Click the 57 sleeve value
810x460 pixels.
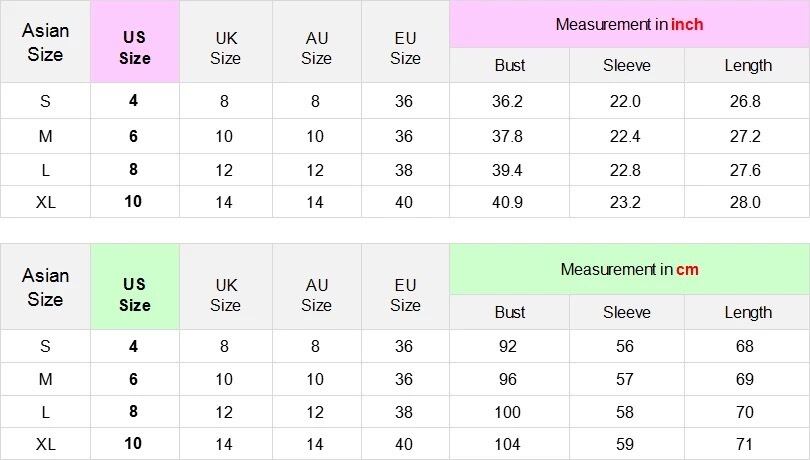click(626, 380)
